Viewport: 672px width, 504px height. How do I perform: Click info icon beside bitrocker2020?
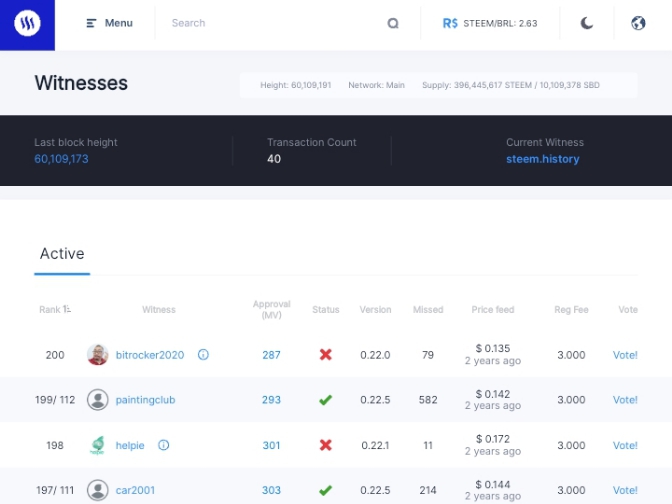point(203,354)
